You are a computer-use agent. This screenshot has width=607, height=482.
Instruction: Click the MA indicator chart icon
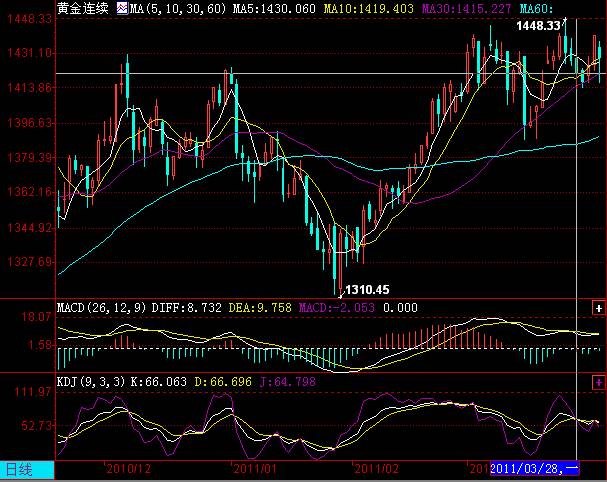pyautogui.click(x=122, y=8)
